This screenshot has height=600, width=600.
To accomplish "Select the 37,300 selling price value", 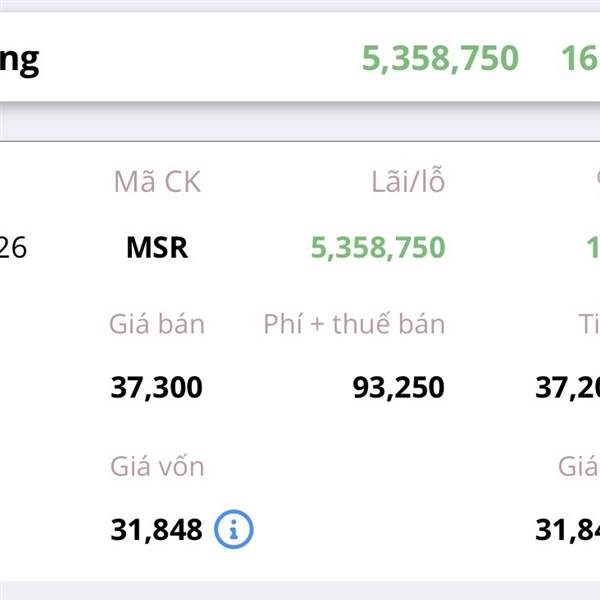I will tap(156, 388).
